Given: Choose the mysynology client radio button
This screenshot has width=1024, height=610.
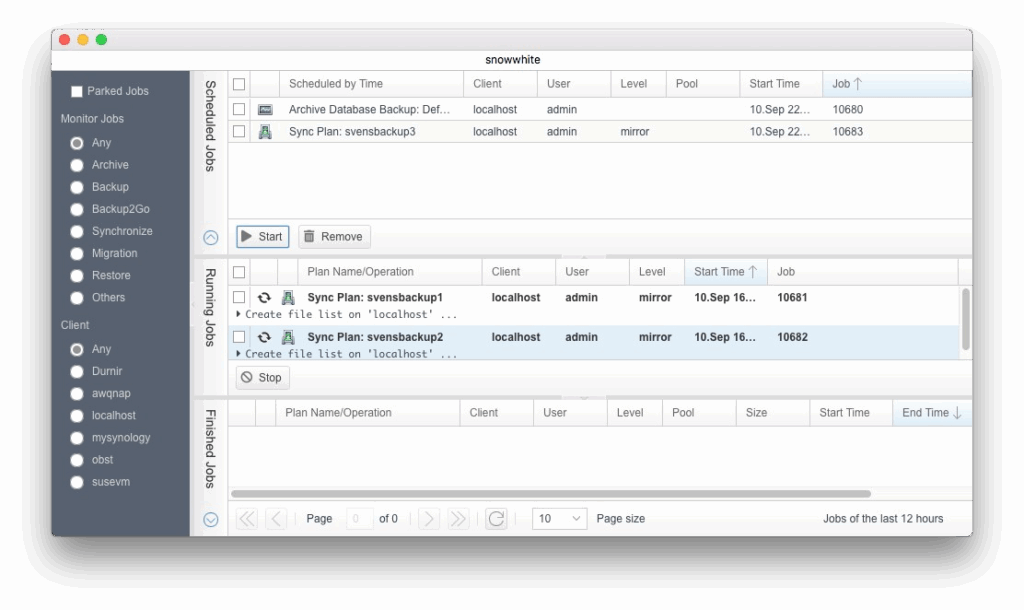Looking at the screenshot, I should (76, 438).
